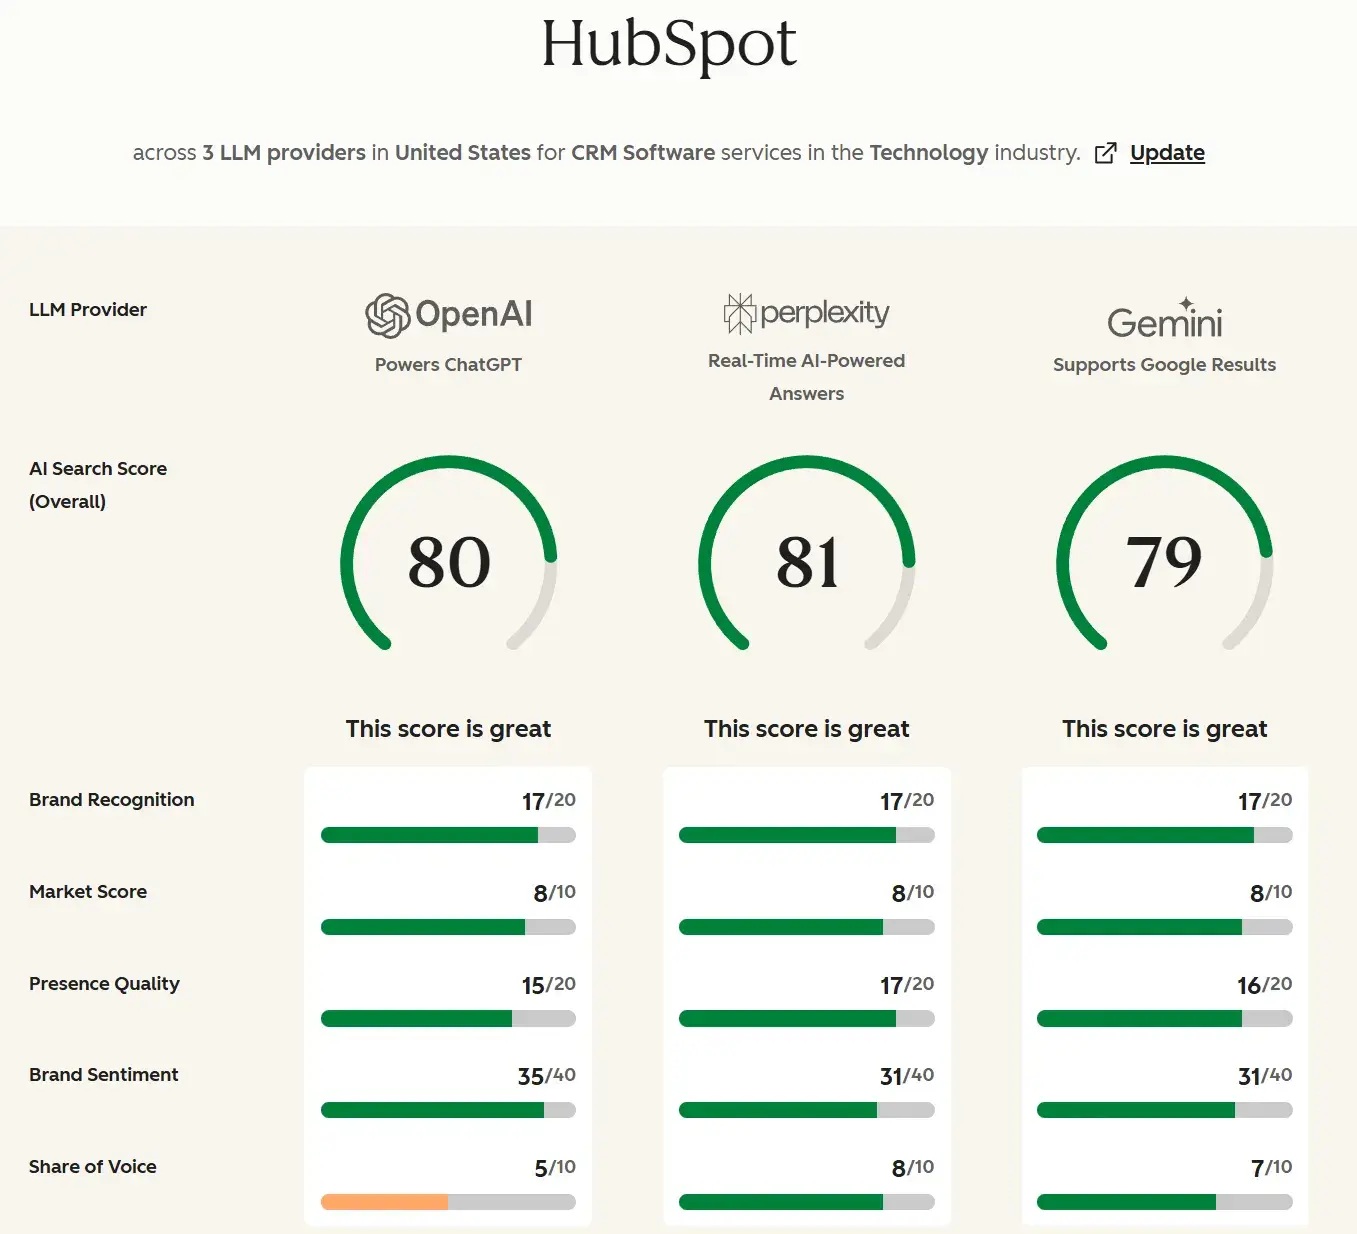Click OpenAI Share of Voice value 5/10

click(x=555, y=1168)
